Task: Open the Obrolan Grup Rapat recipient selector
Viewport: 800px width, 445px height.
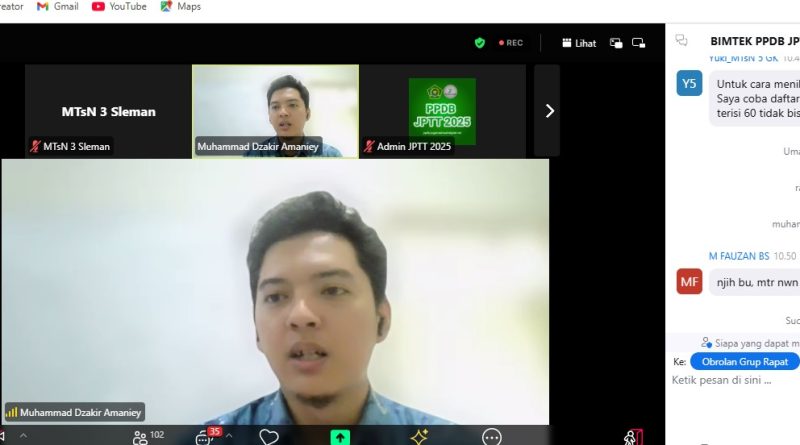Action: click(x=744, y=361)
